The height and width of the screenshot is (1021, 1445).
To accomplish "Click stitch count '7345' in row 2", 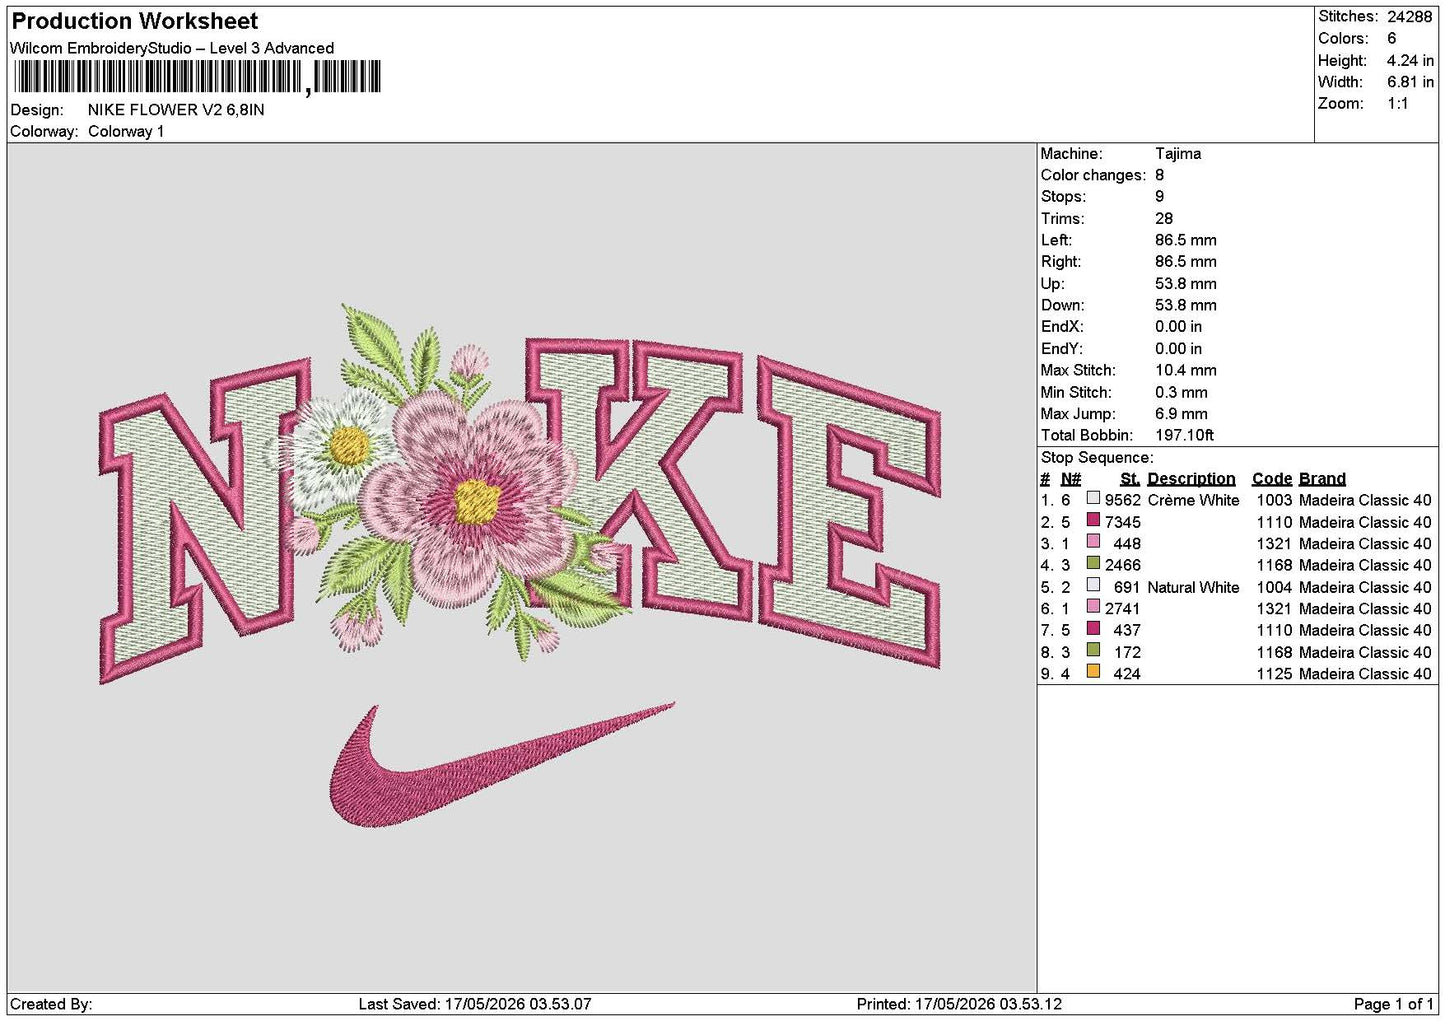I will [x=1123, y=522].
